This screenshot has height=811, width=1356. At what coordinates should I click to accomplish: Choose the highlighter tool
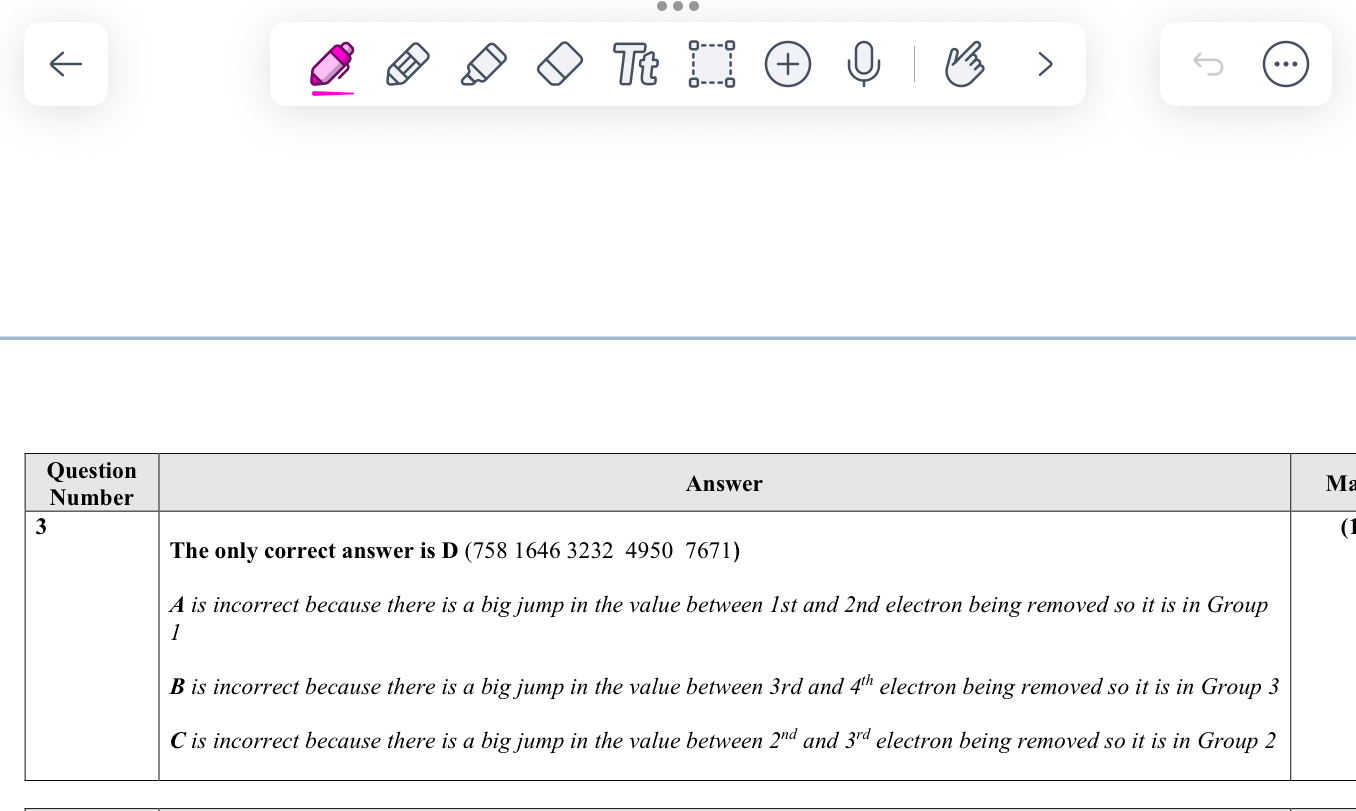pos(483,64)
